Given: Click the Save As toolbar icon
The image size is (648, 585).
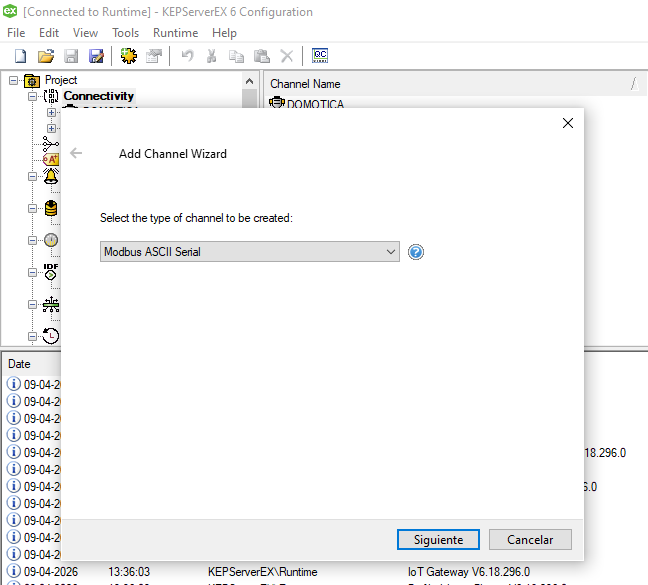Looking at the screenshot, I should pyautogui.click(x=96, y=56).
